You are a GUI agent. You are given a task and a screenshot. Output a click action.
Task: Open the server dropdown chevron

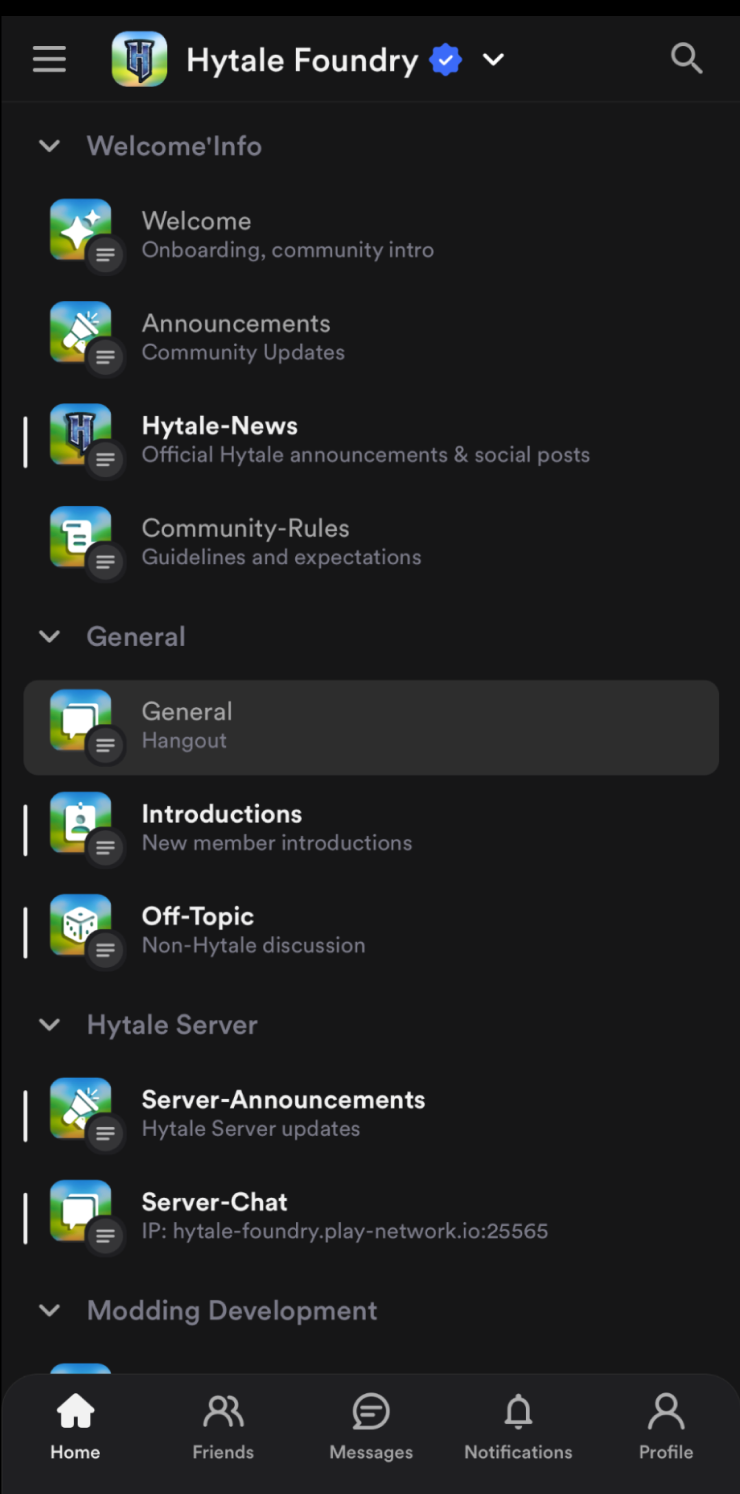[x=493, y=60]
